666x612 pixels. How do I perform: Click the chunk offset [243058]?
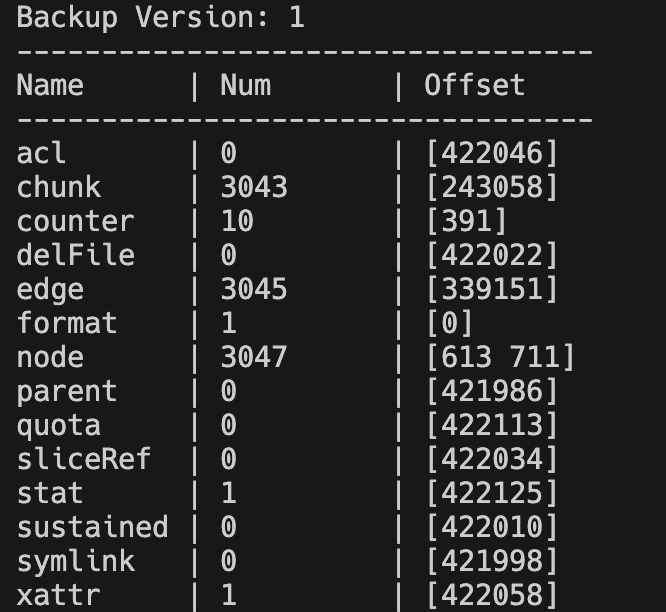pyautogui.click(x=491, y=187)
